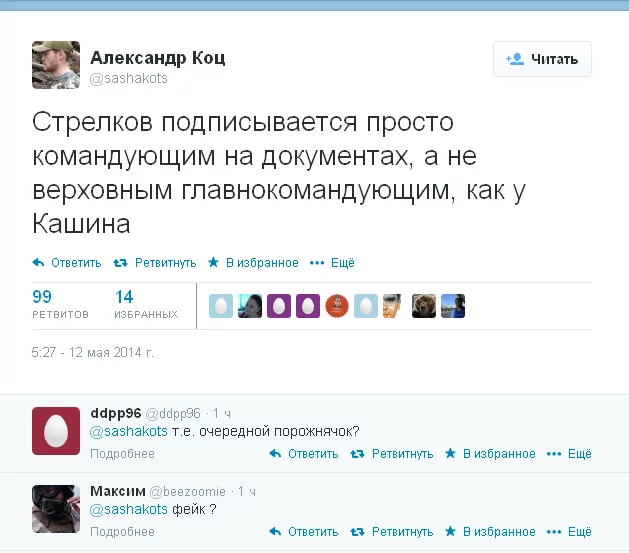This screenshot has width=629, height=553.
Task: Click the reply arrow icon under main tweet
Action: pos(38,263)
